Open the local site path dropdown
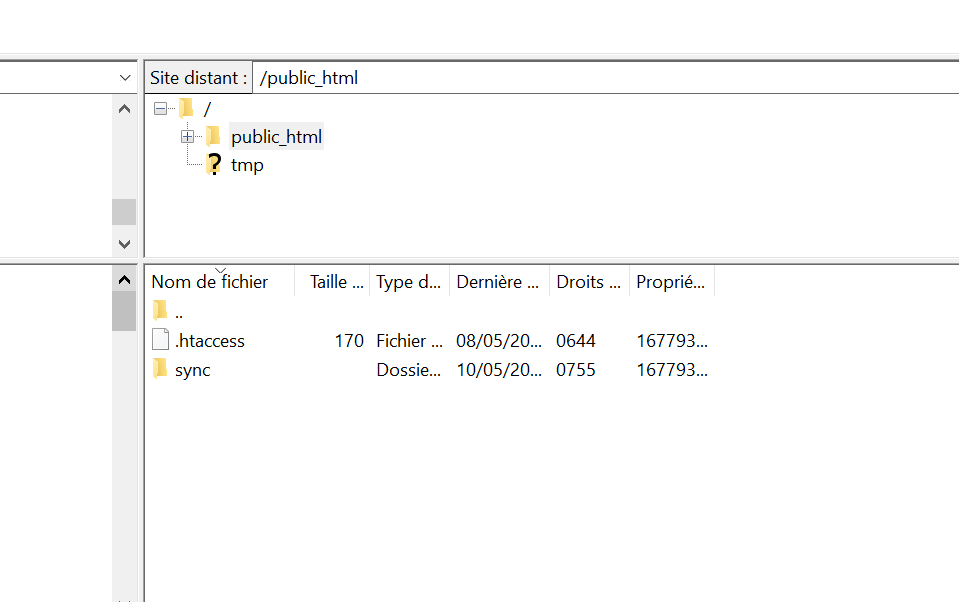This screenshot has height=602, width=959. click(x=125, y=78)
